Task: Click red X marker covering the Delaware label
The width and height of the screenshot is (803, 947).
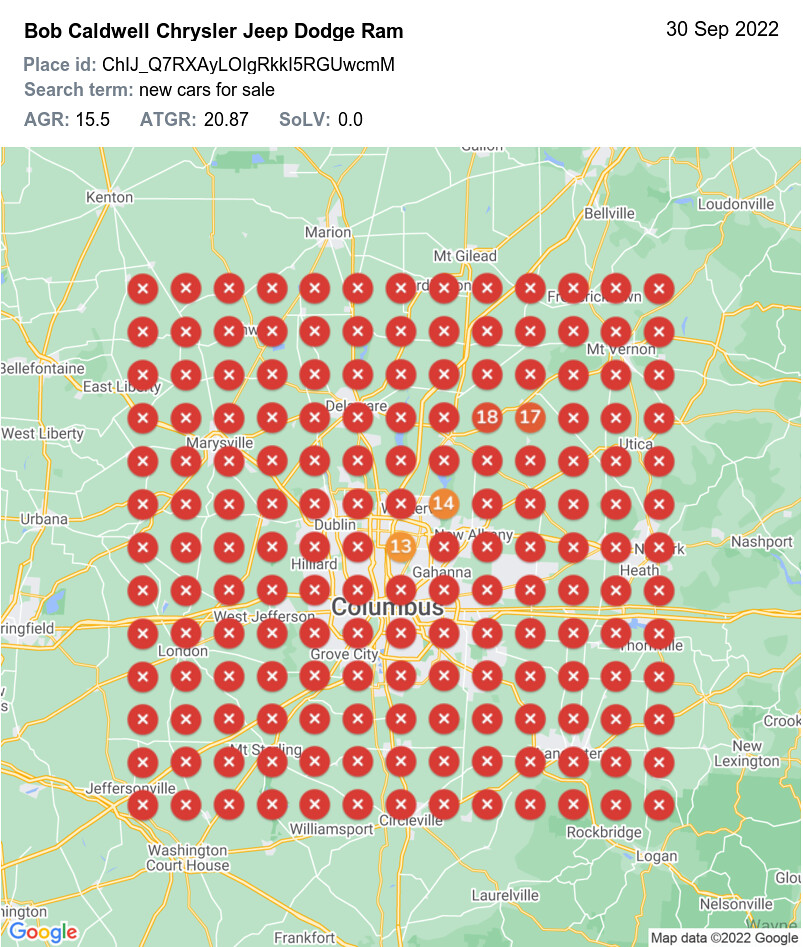Action: (x=358, y=417)
